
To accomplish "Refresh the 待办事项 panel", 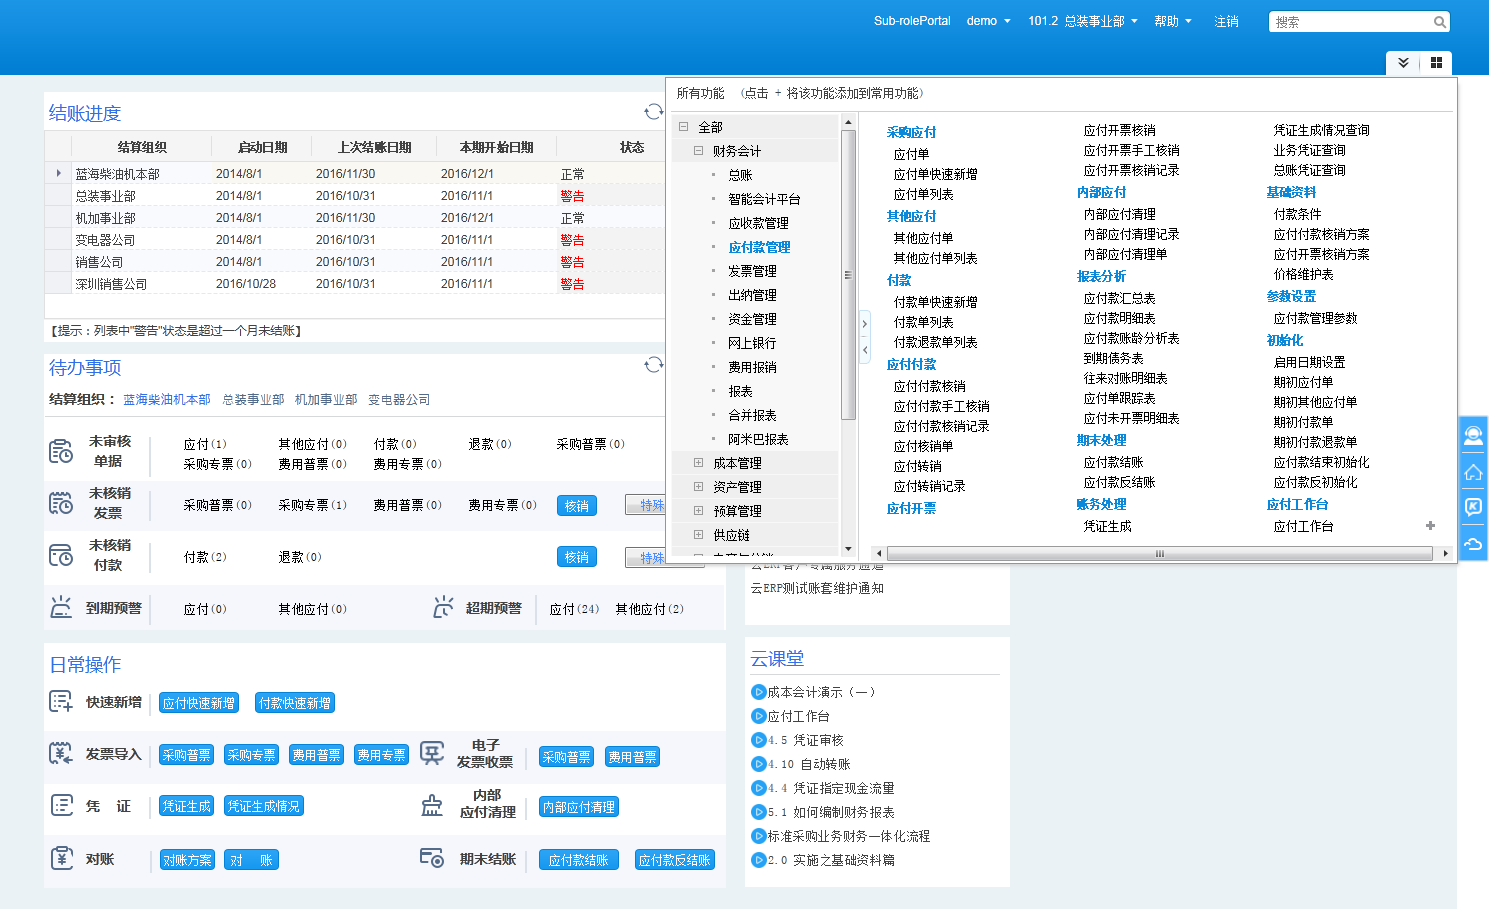I will (x=654, y=365).
